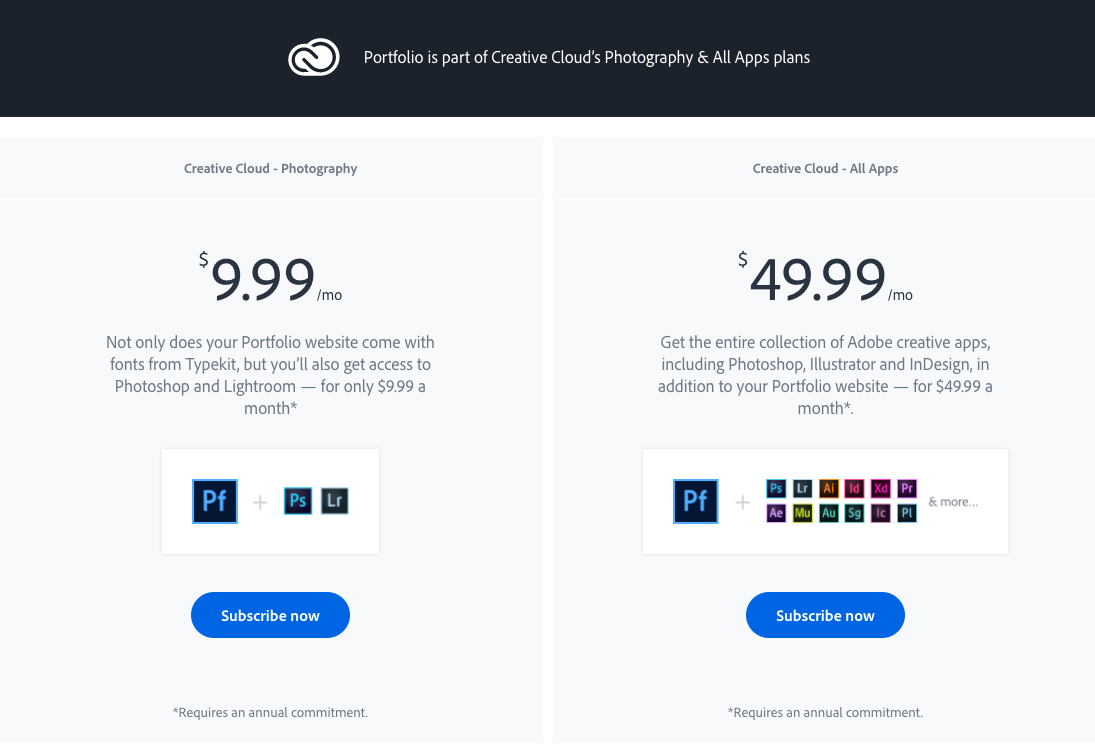
Task: Click the Audition icon
Action: coord(829,513)
